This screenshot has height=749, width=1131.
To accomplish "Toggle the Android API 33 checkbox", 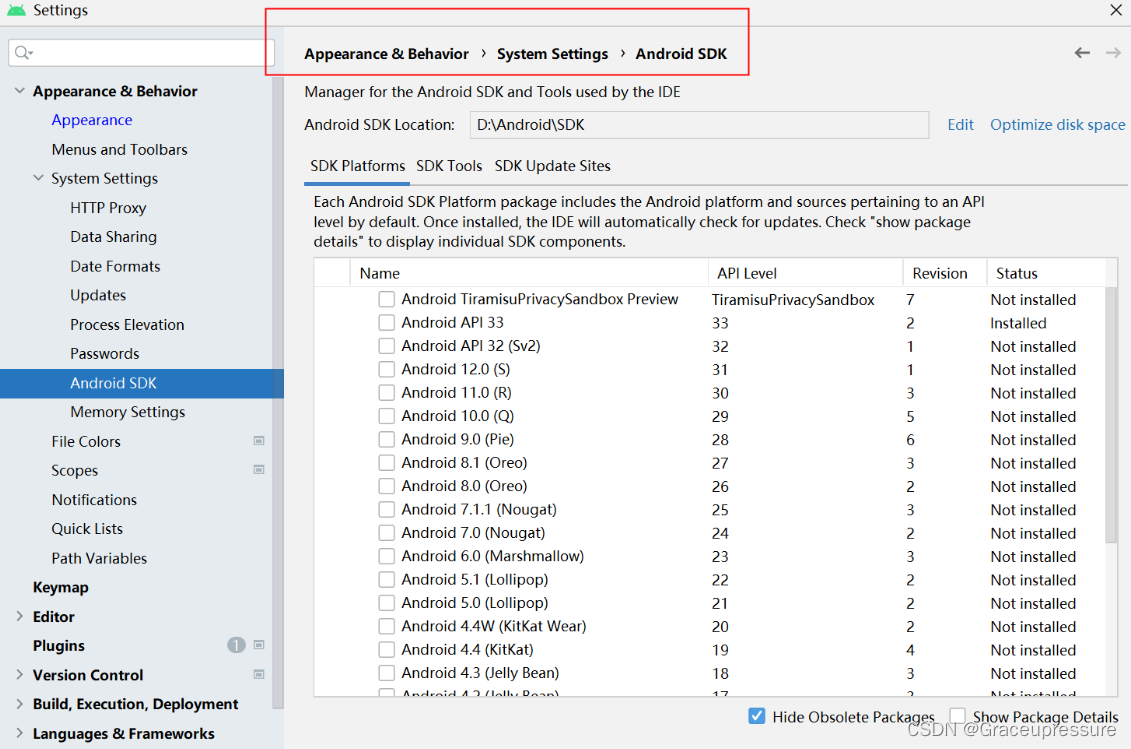I will coord(387,323).
